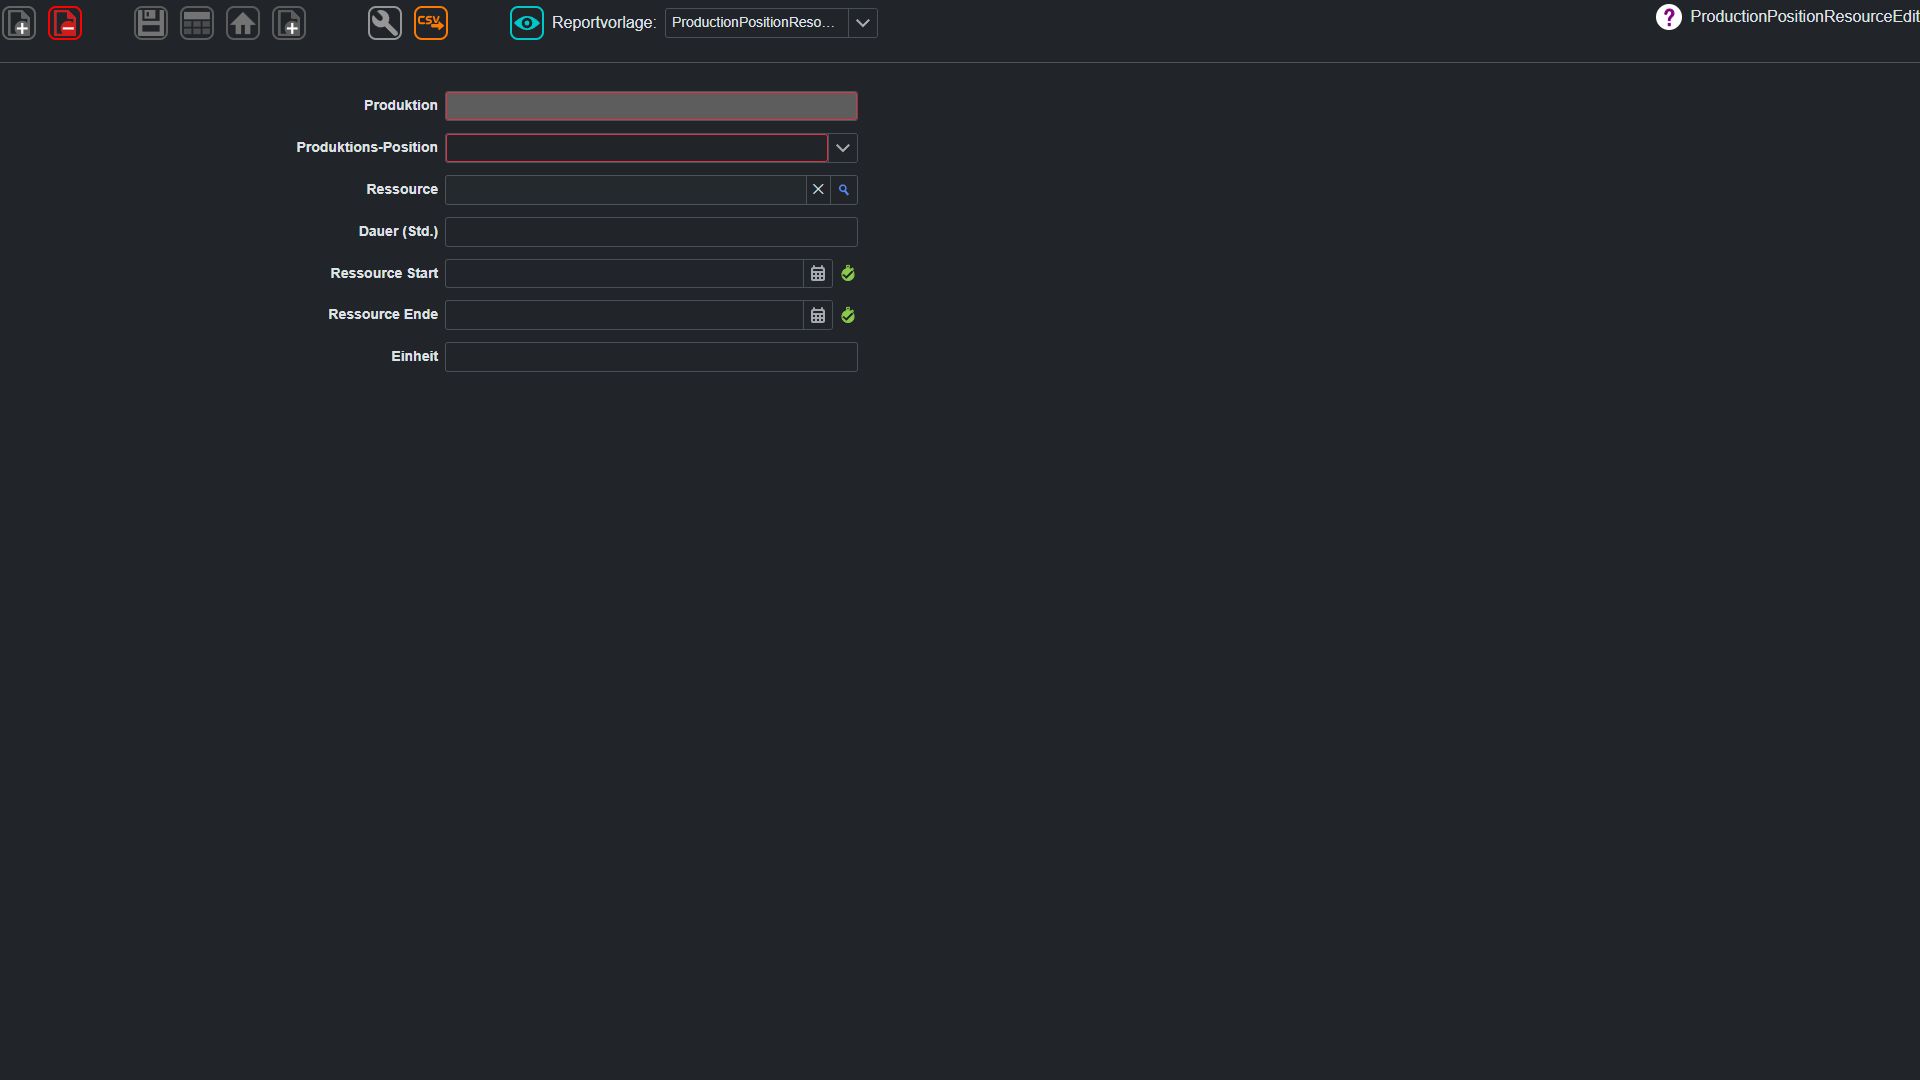Click the purple help question mark icon

click(x=1668, y=17)
